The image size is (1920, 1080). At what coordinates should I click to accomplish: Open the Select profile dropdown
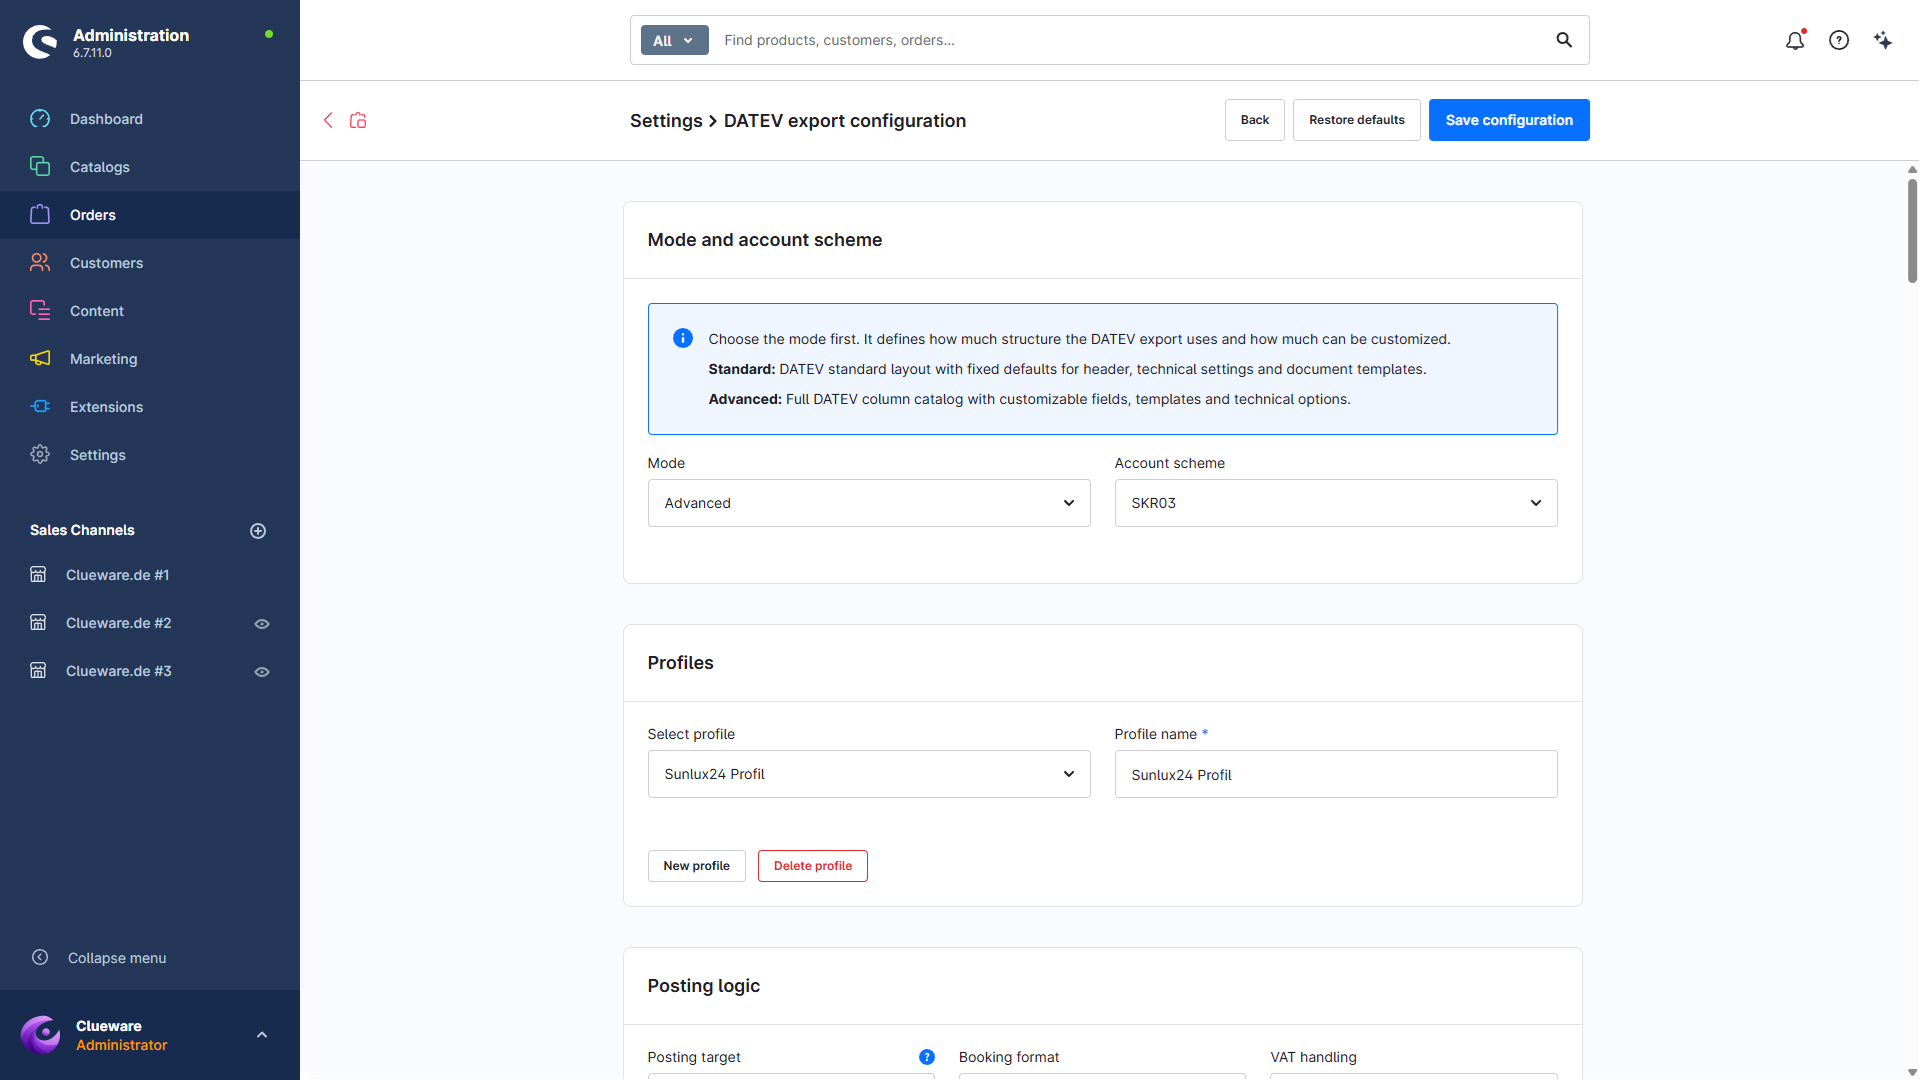869,774
